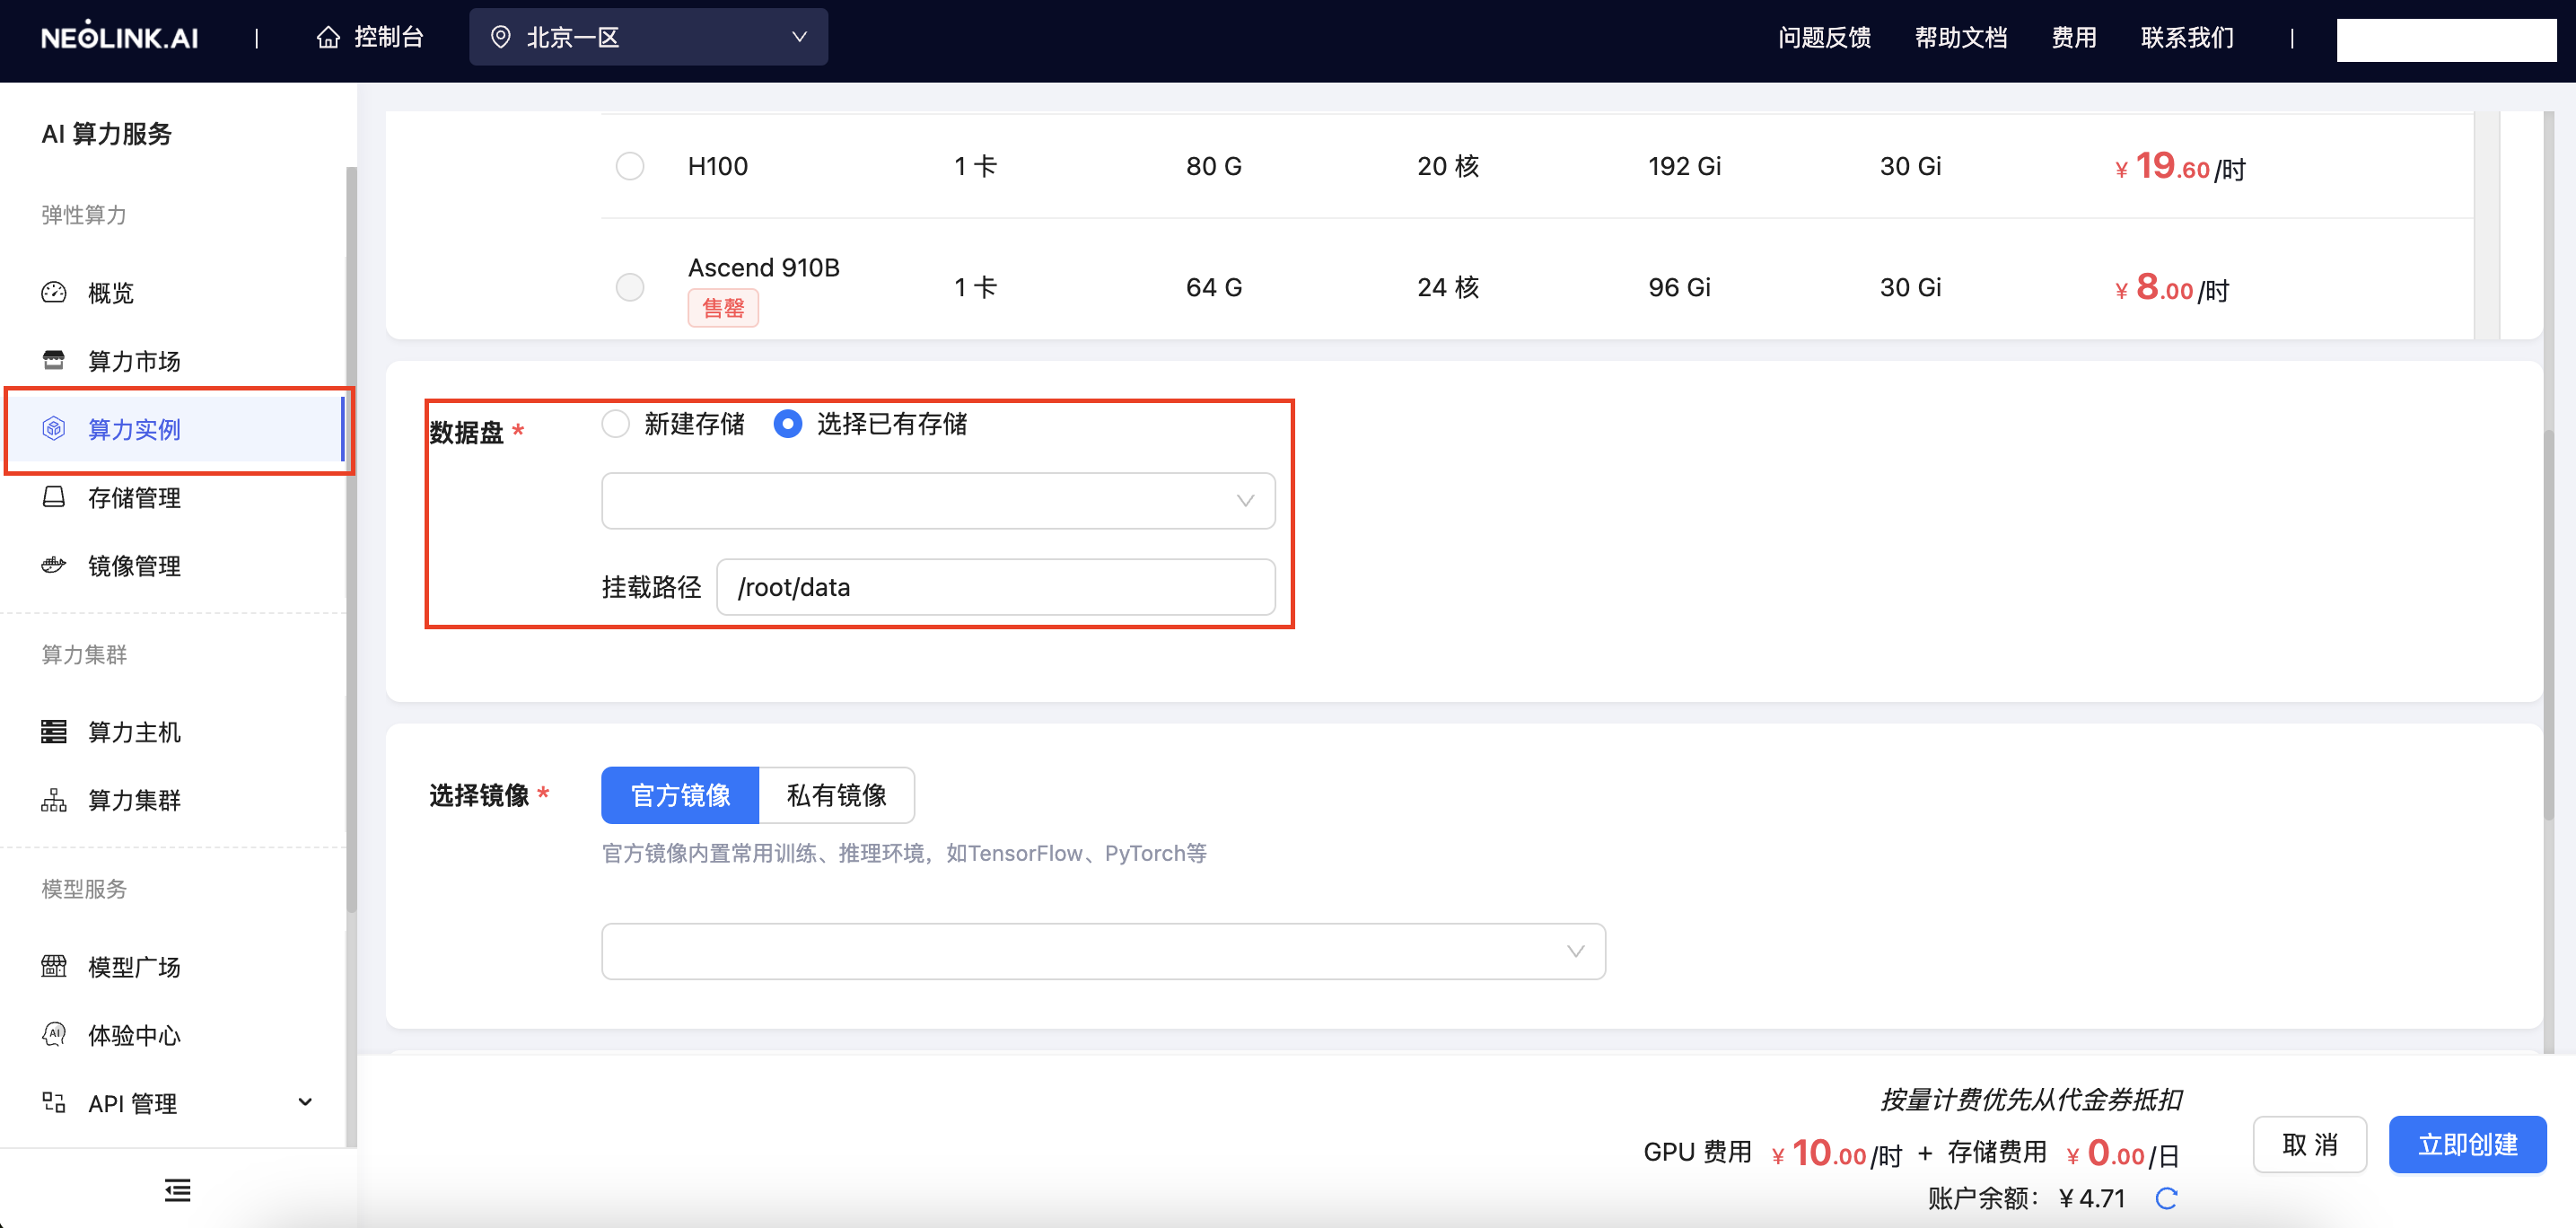2576x1228 pixels.
Task: Click the 算力主机 server icon
Action: click(54, 731)
